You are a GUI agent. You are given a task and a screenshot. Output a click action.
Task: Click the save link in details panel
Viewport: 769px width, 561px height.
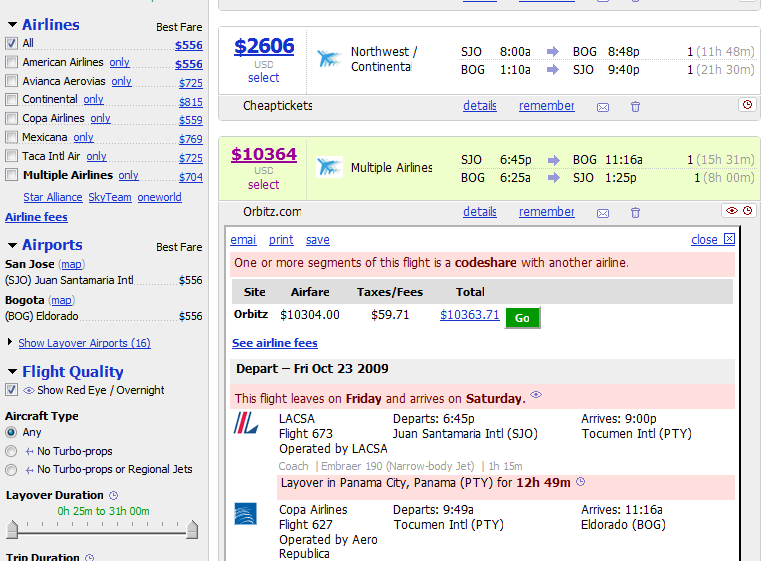tap(318, 240)
